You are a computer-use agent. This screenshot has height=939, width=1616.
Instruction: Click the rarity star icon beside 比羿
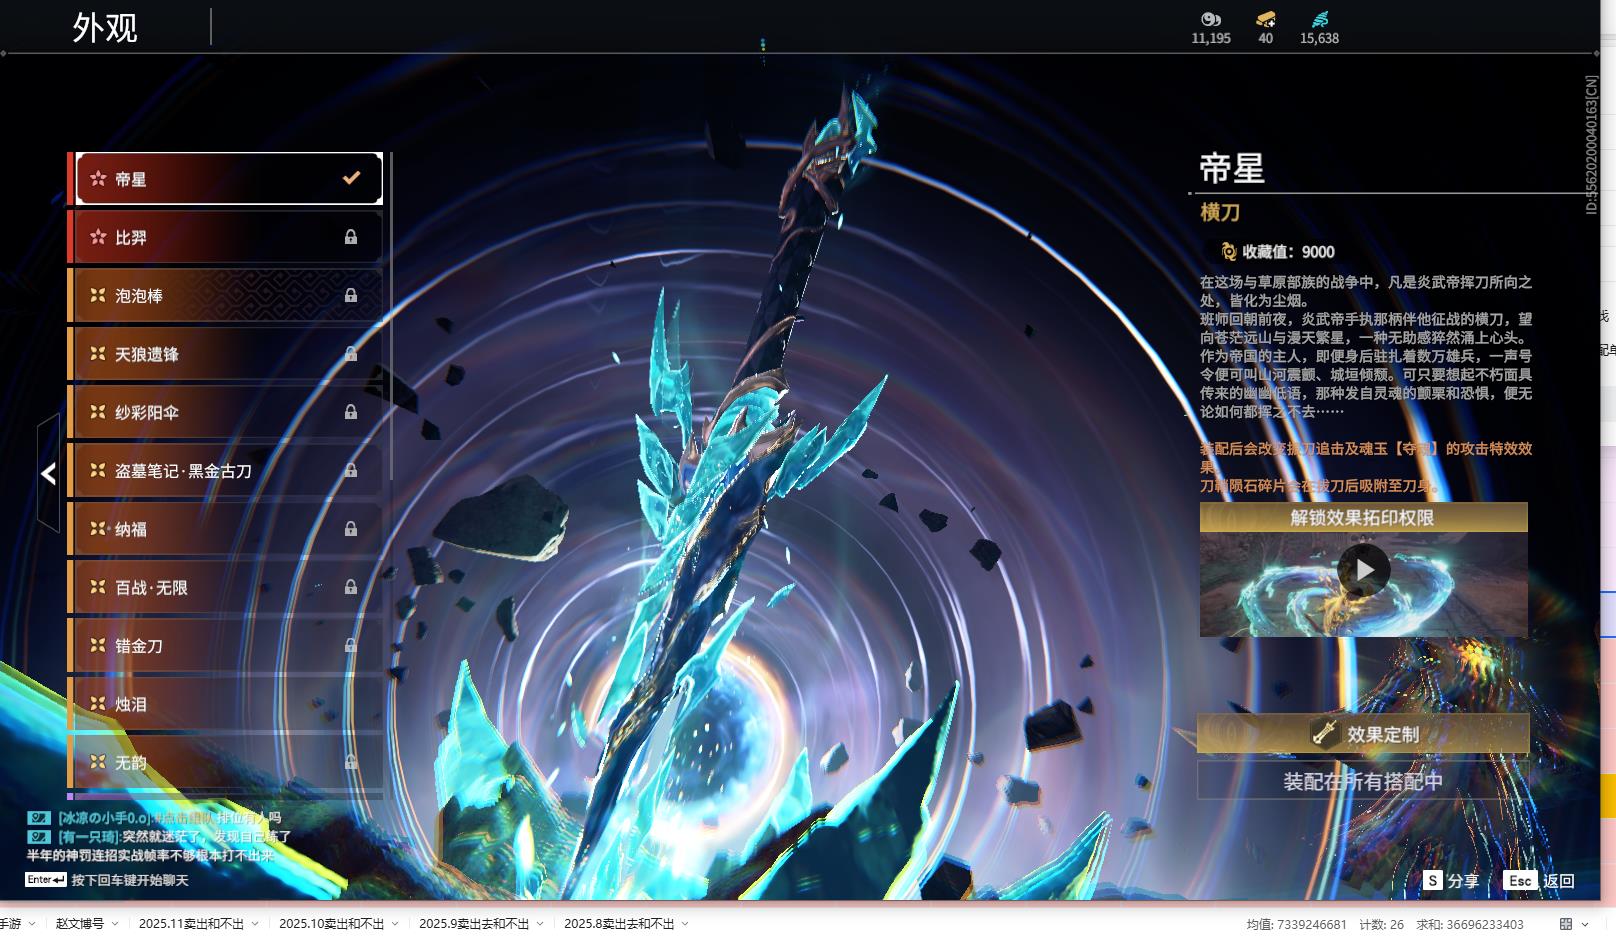coord(98,237)
